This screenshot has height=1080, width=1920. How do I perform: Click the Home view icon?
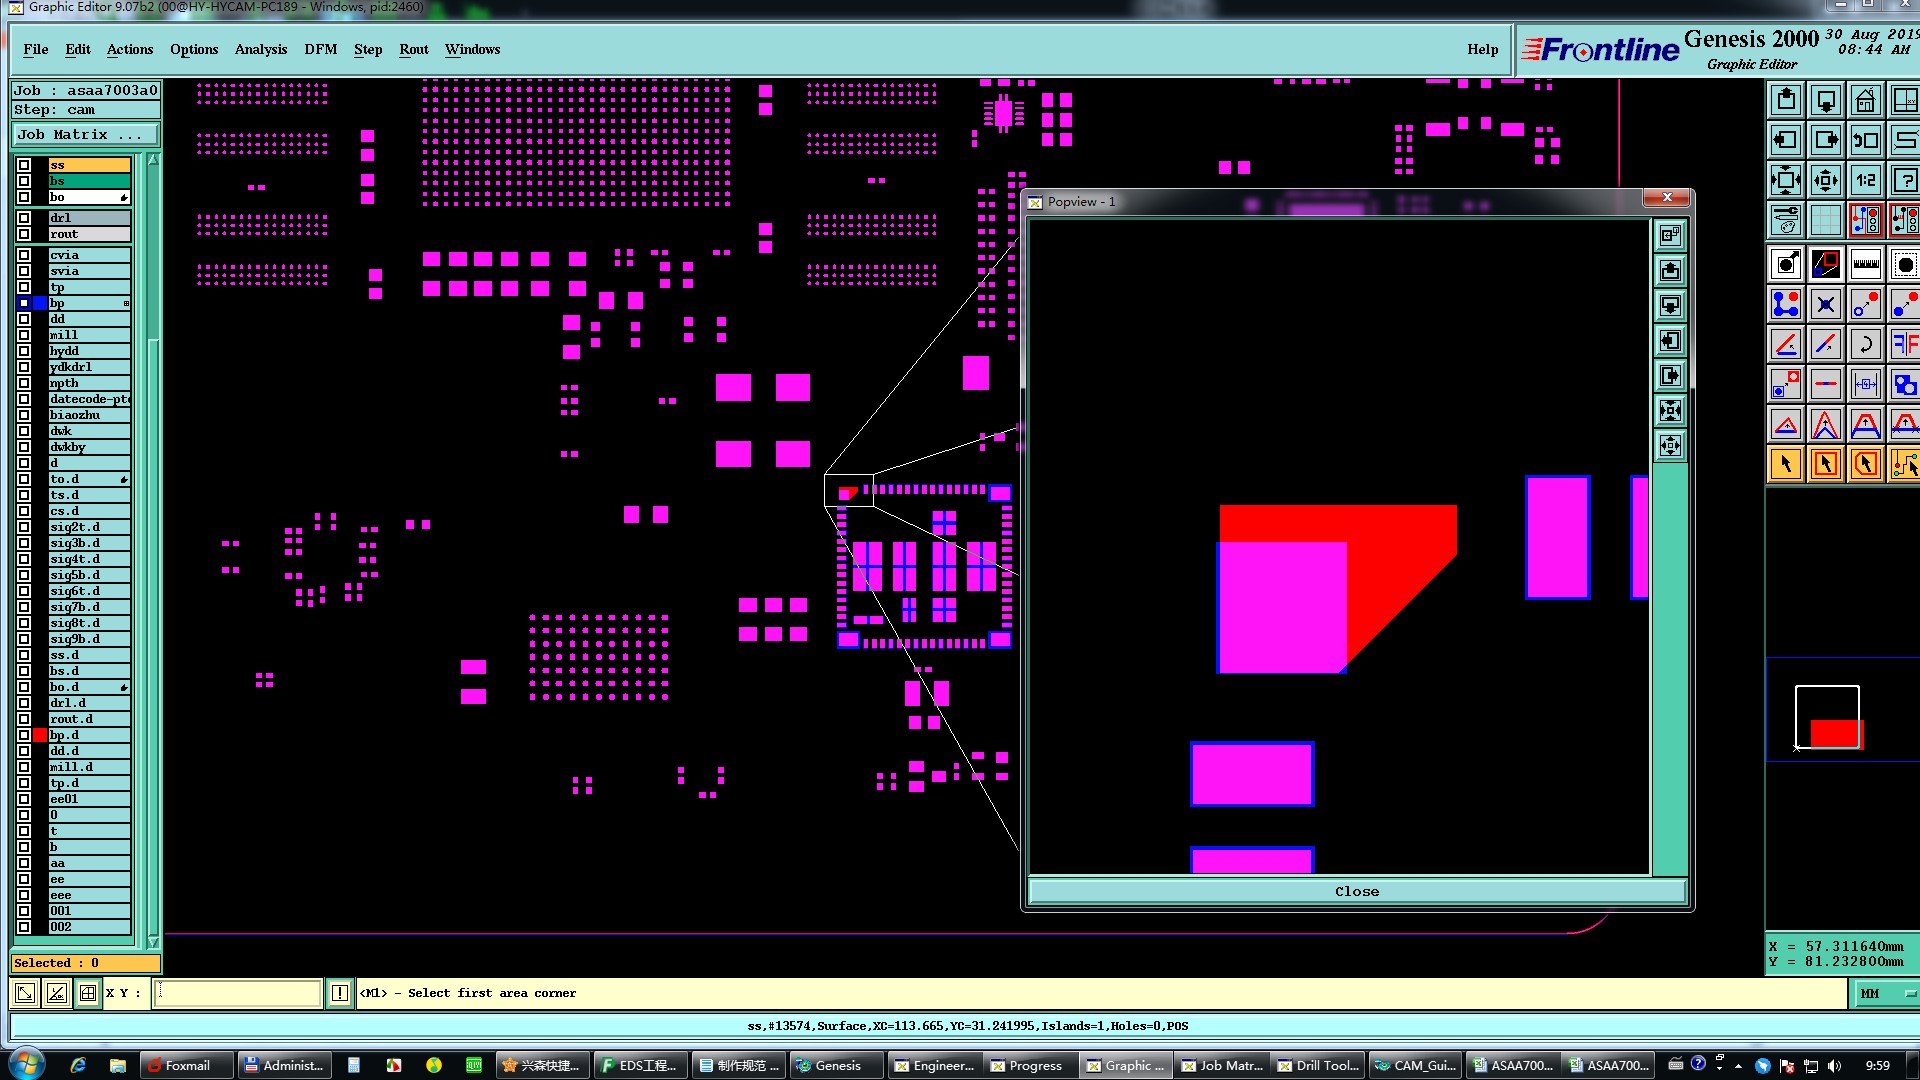point(1865,101)
